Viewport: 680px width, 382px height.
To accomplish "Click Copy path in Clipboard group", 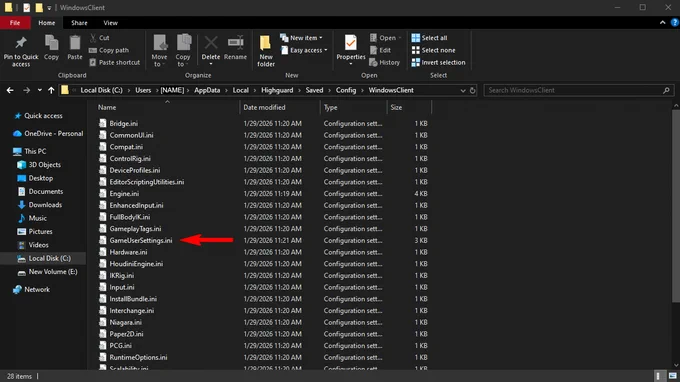I will point(109,50).
